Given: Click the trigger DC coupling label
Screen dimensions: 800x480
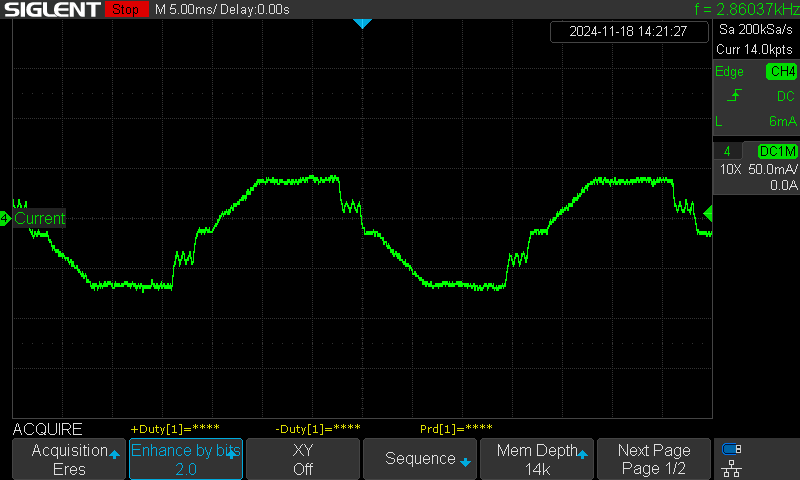Looking at the screenshot, I should click(786, 96).
